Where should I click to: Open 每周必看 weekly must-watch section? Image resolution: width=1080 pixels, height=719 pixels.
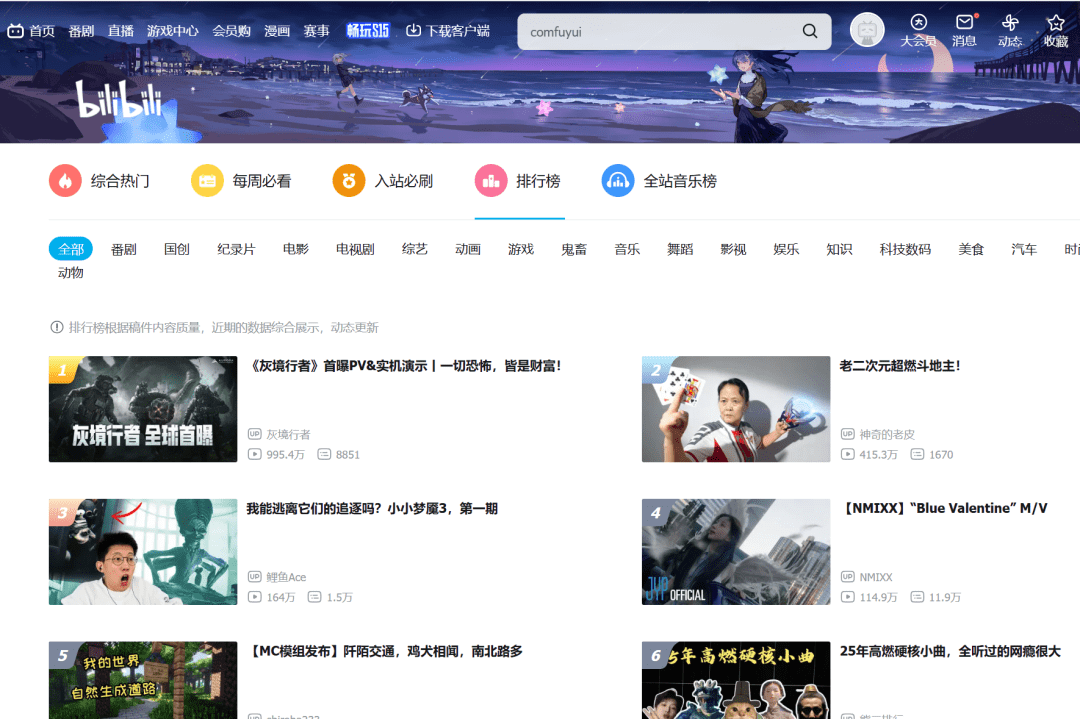[207, 181]
